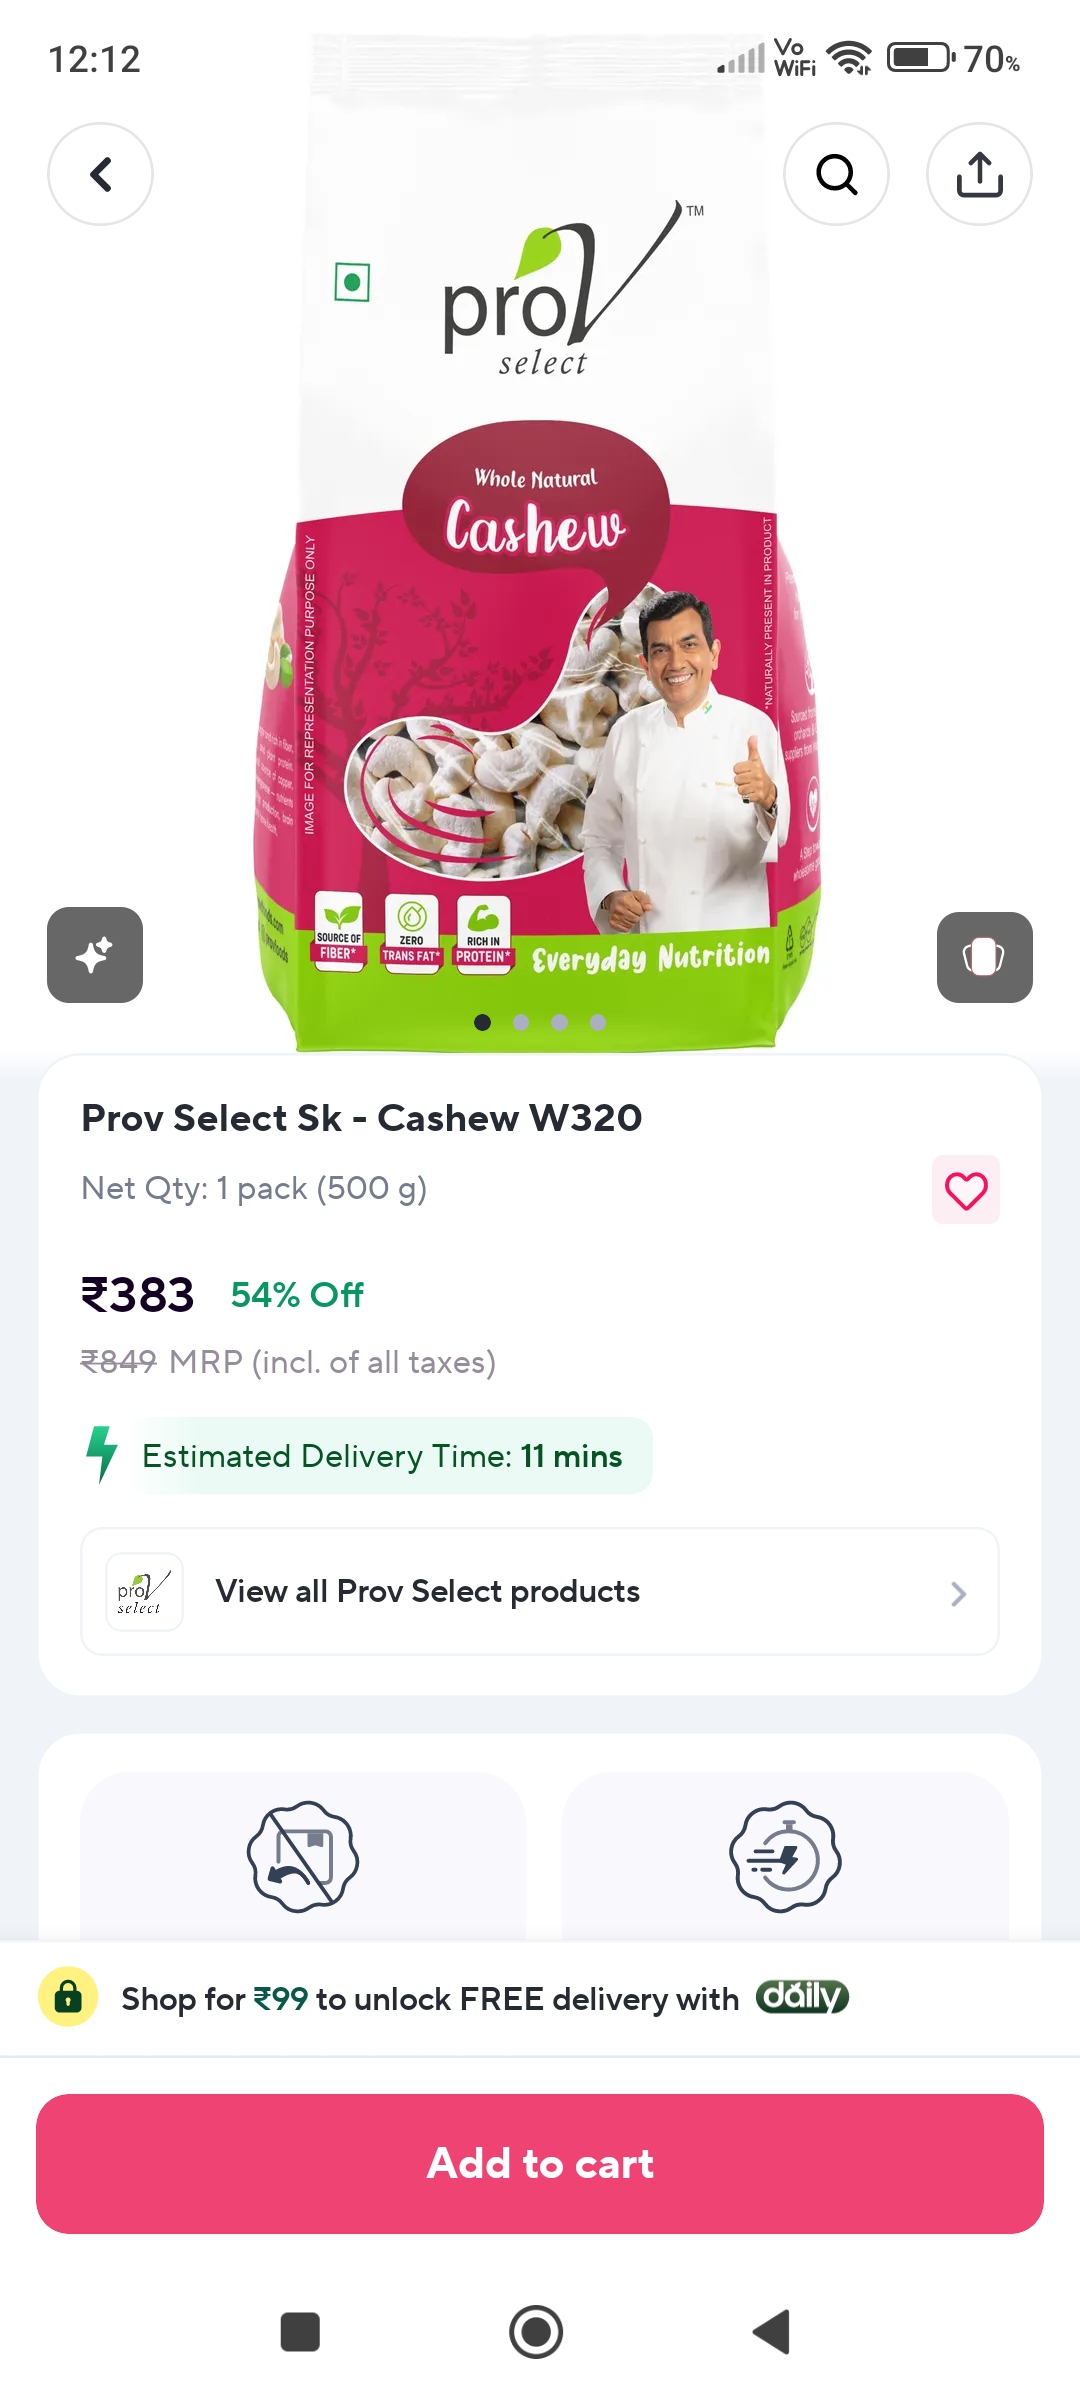This screenshot has width=1080, height=2400.
Task: Tap the Prov Select brand logo thumbnail
Action: (144, 1592)
